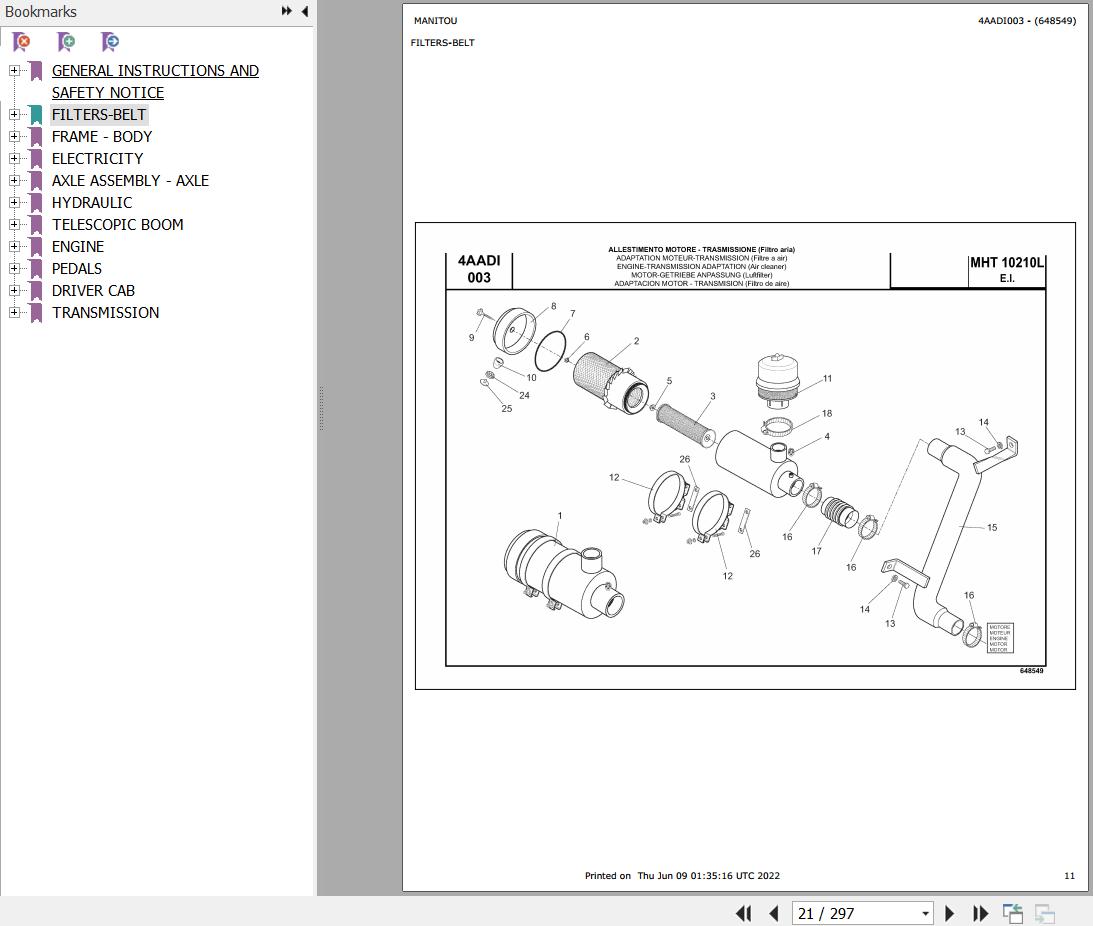Click the delete bookmark icon
This screenshot has height=926, width=1093.
(x=22, y=42)
